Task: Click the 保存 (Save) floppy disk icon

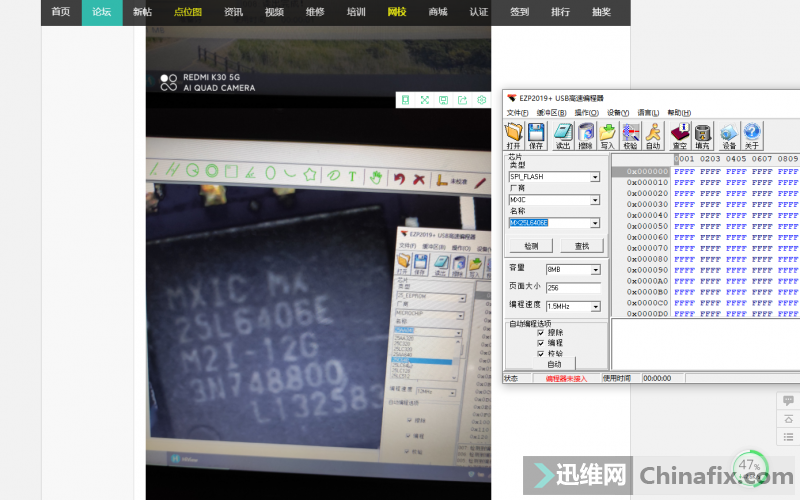Action: [x=536, y=134]
